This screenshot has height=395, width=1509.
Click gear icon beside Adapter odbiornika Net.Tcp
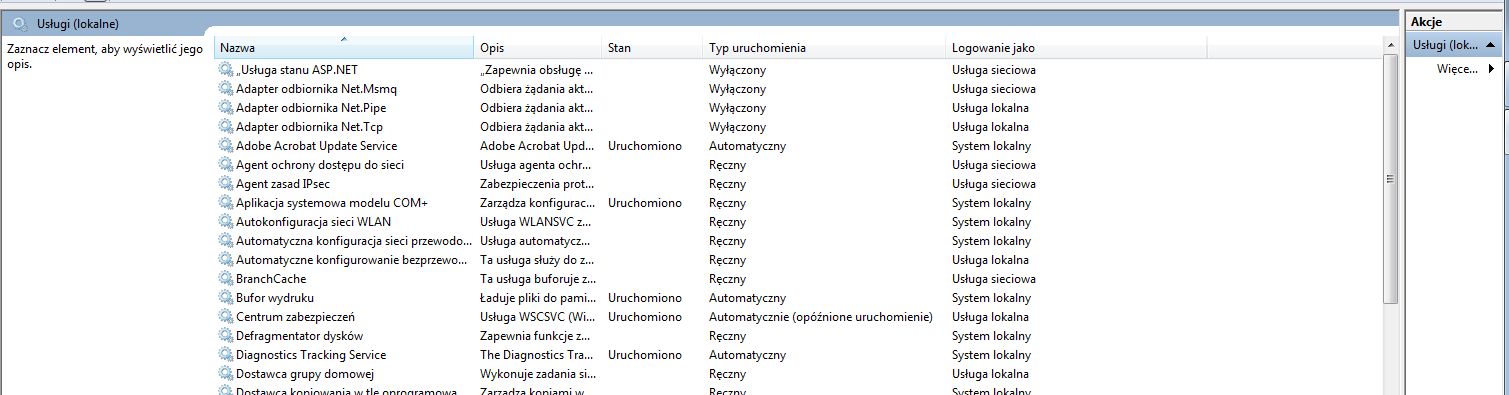click(x=225, y=127)
